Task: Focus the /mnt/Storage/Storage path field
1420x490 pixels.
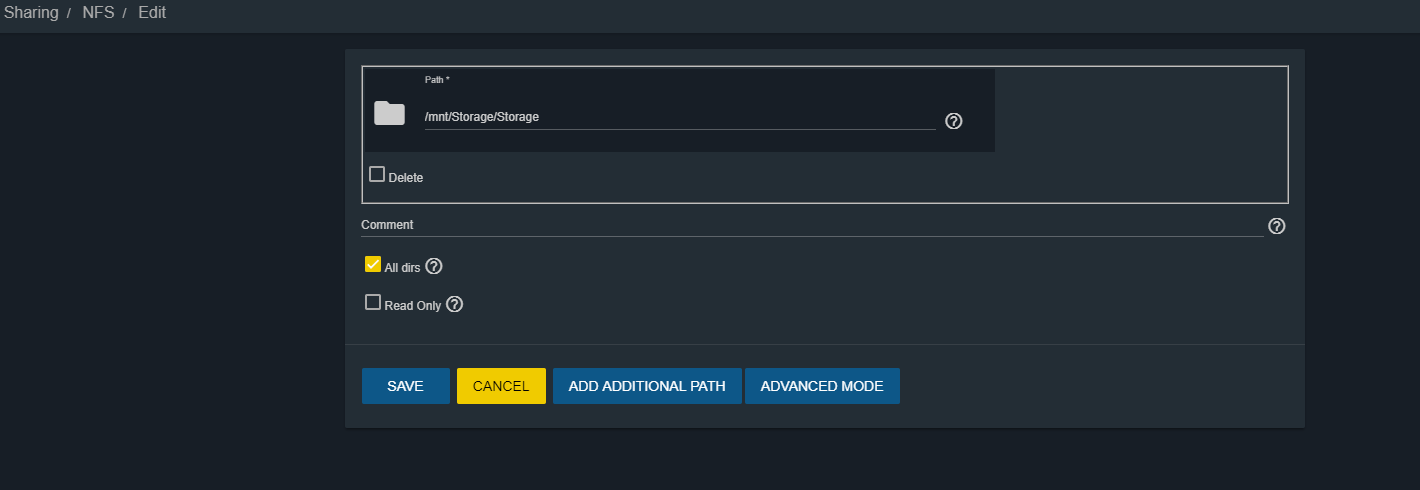Action: pyautogui.click(x=680, y=117)
